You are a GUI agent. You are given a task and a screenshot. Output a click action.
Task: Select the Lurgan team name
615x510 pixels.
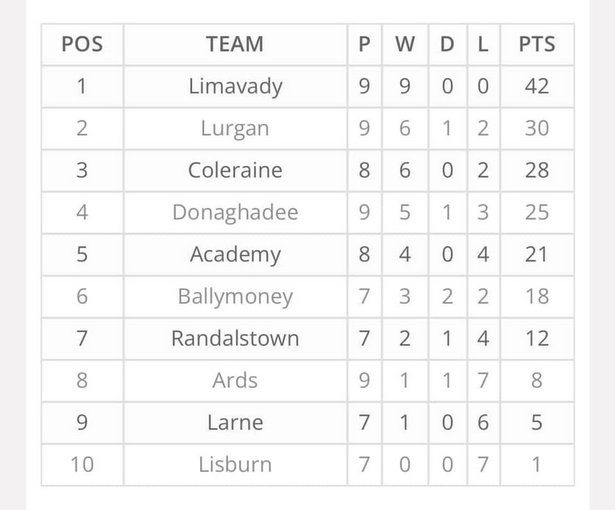(235, 128)
